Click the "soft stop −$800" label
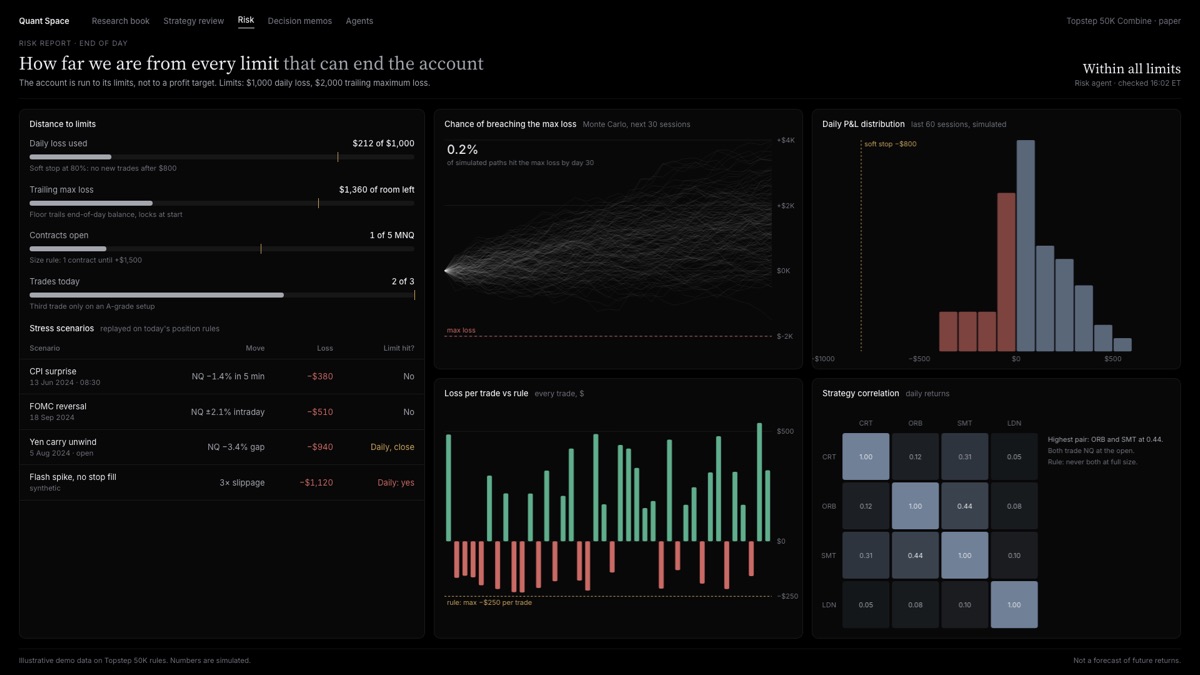This screenshot has height=675, width=1200. coord(890,144)
